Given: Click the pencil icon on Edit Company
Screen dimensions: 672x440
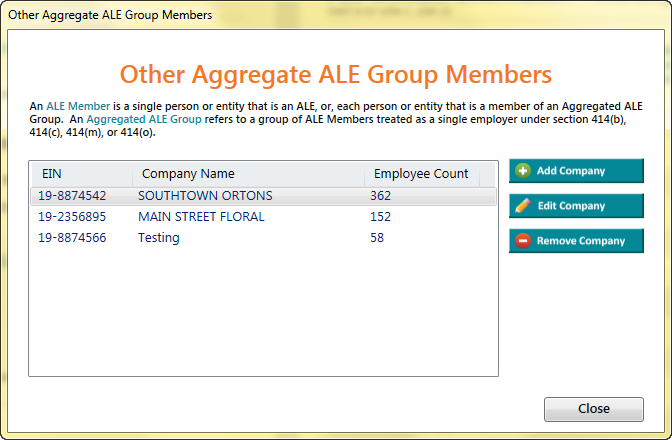Looking at the screenshot, I should point(522,206).
